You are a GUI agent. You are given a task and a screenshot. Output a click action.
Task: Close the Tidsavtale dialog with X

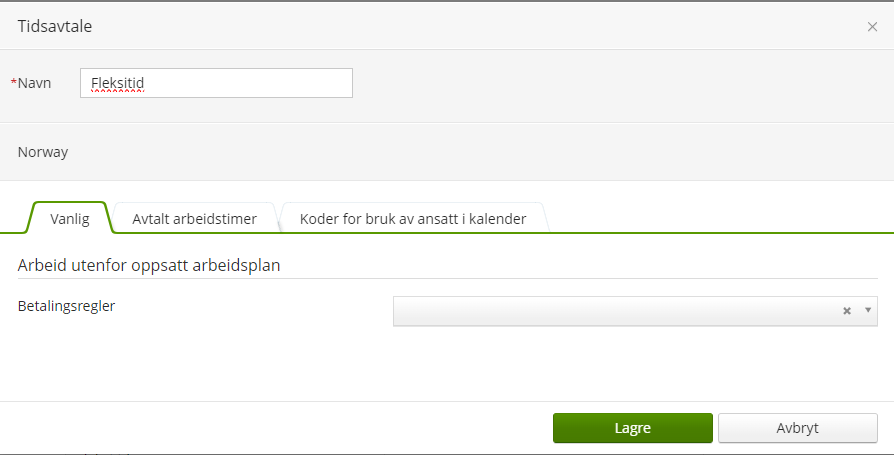tap(872, 27)
